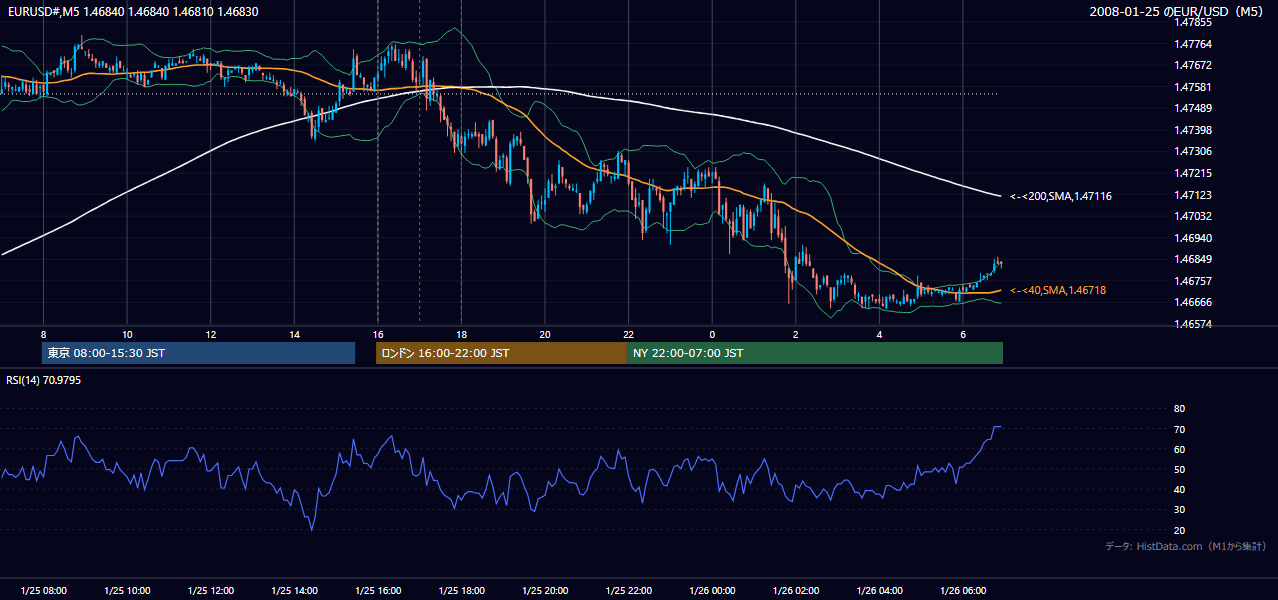Click price axis label 1.47032
1278x600 pixels.
point(1194,216)
